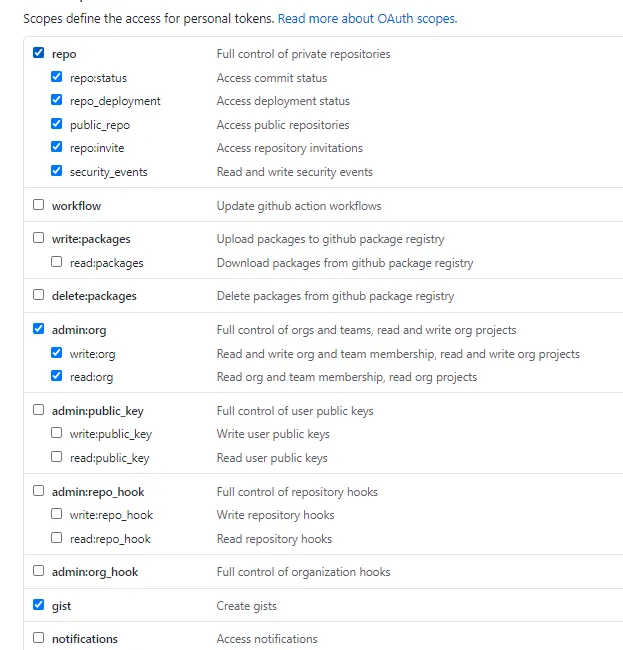
Task: Select the admin:repo_hook checkbox
Action: pyautogui.click(x=39, y=491)
